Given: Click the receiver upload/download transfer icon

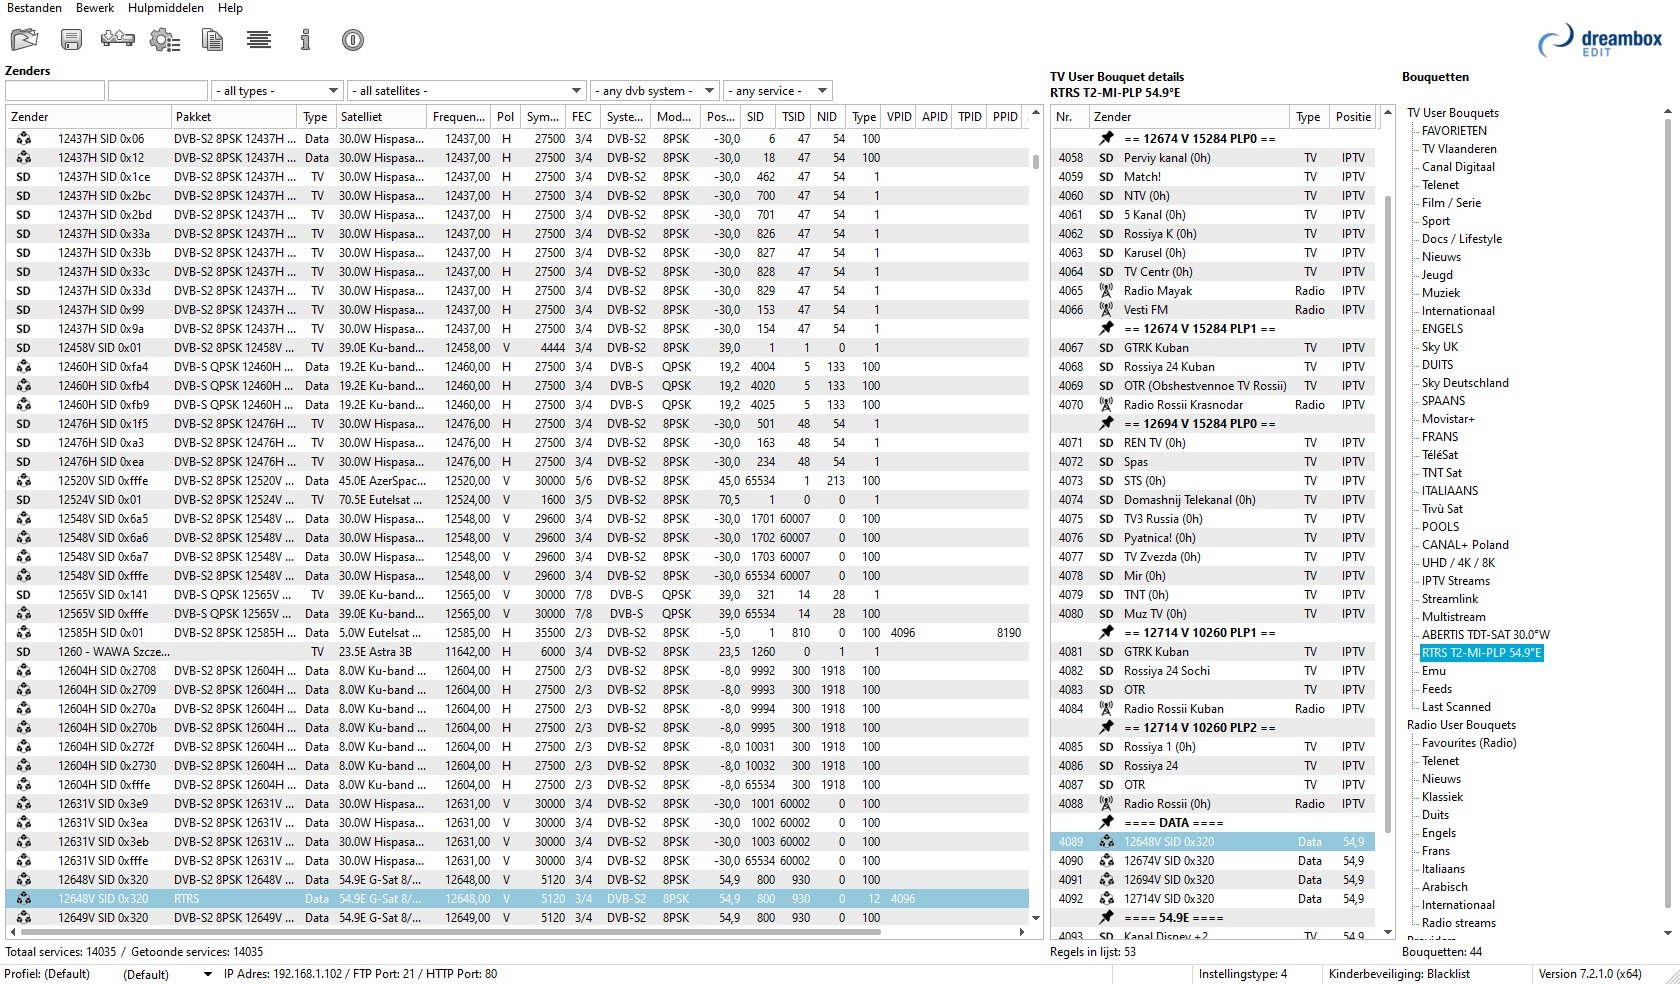Looking at the screenshot, I should point(117,40).
